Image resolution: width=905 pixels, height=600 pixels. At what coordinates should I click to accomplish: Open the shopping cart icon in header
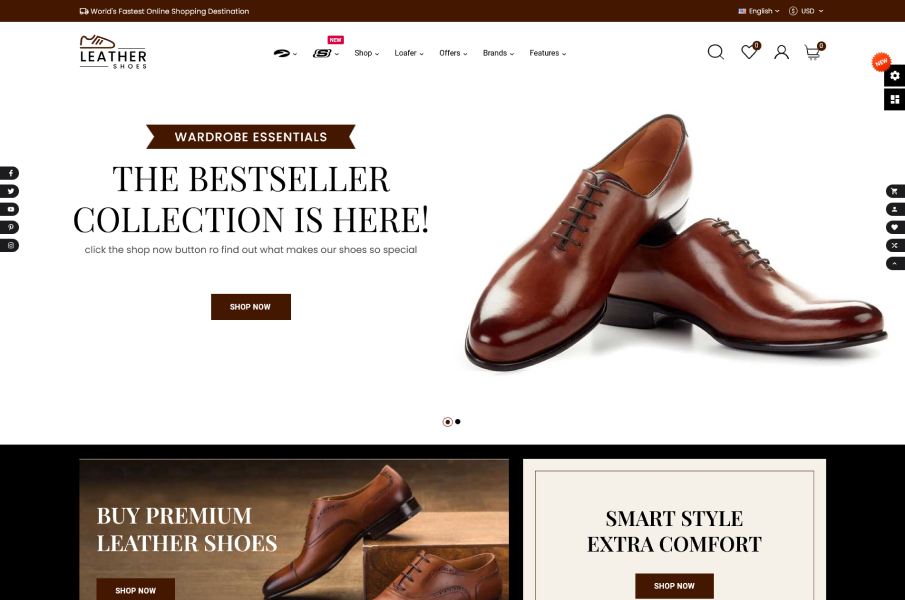813,52
